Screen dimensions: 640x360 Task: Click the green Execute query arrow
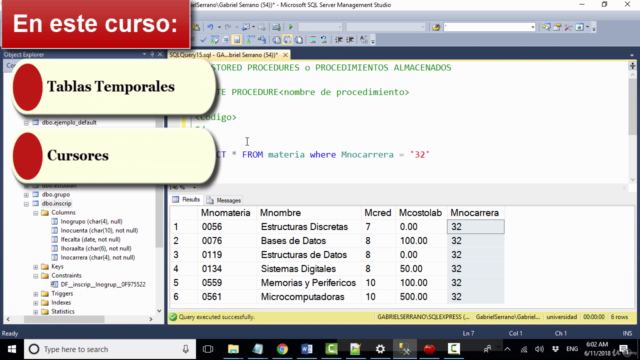[x=291, y=27]
